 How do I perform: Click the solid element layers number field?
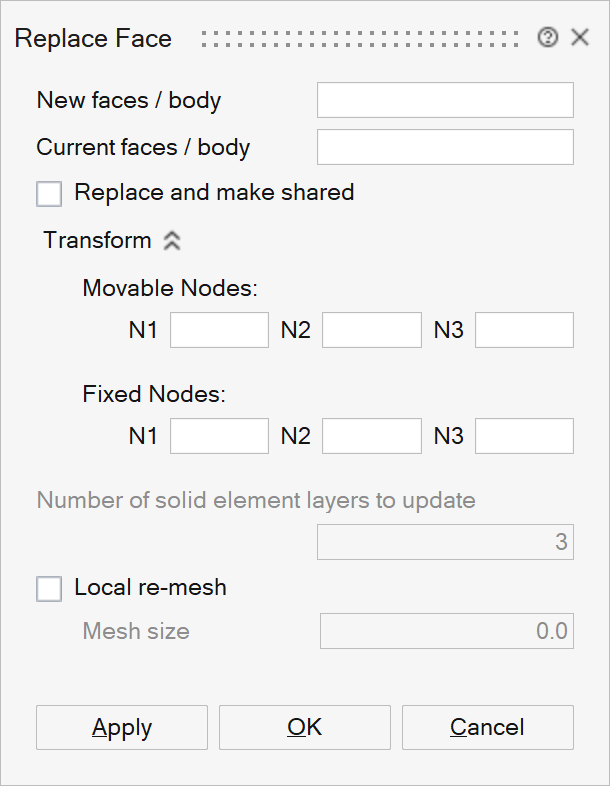coord(445,542)
